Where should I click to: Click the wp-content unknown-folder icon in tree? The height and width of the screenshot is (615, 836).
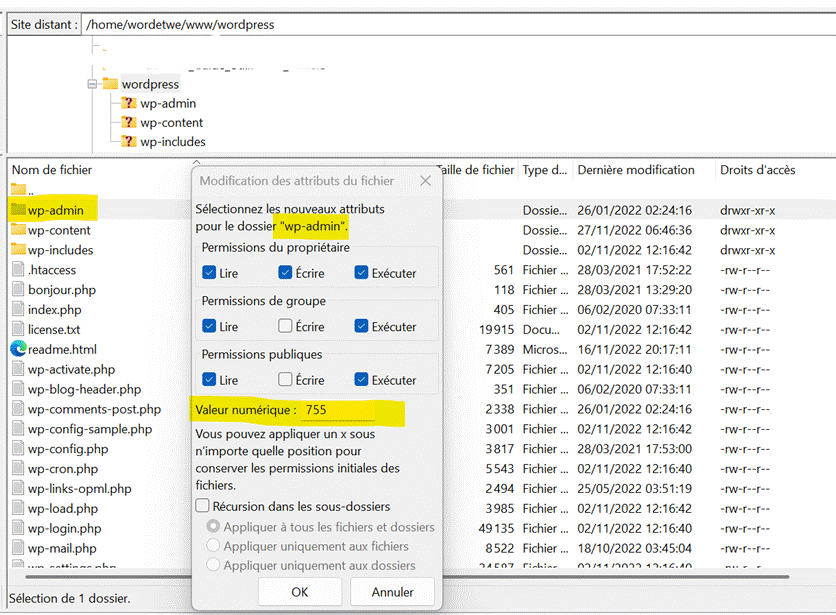[128, 122]
